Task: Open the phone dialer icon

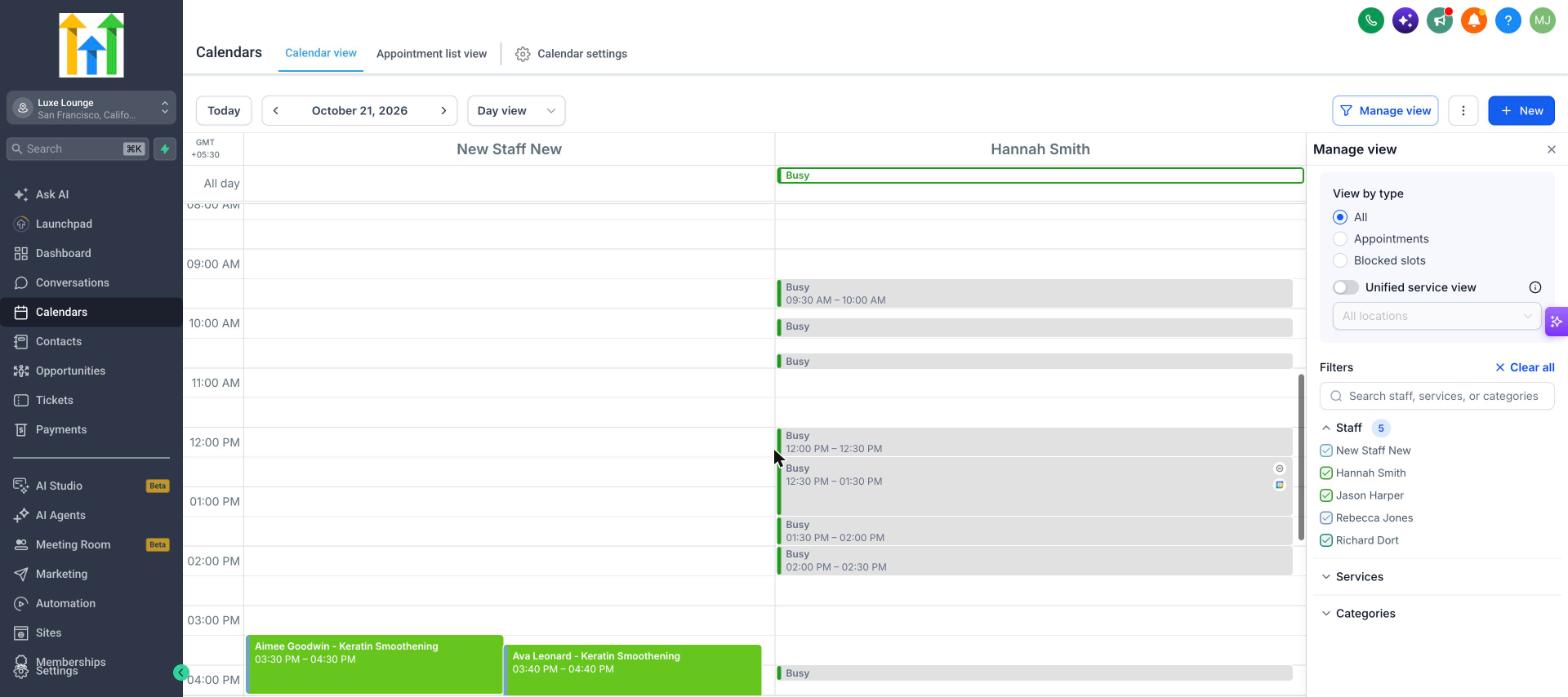Action: tap(1371, 20)
